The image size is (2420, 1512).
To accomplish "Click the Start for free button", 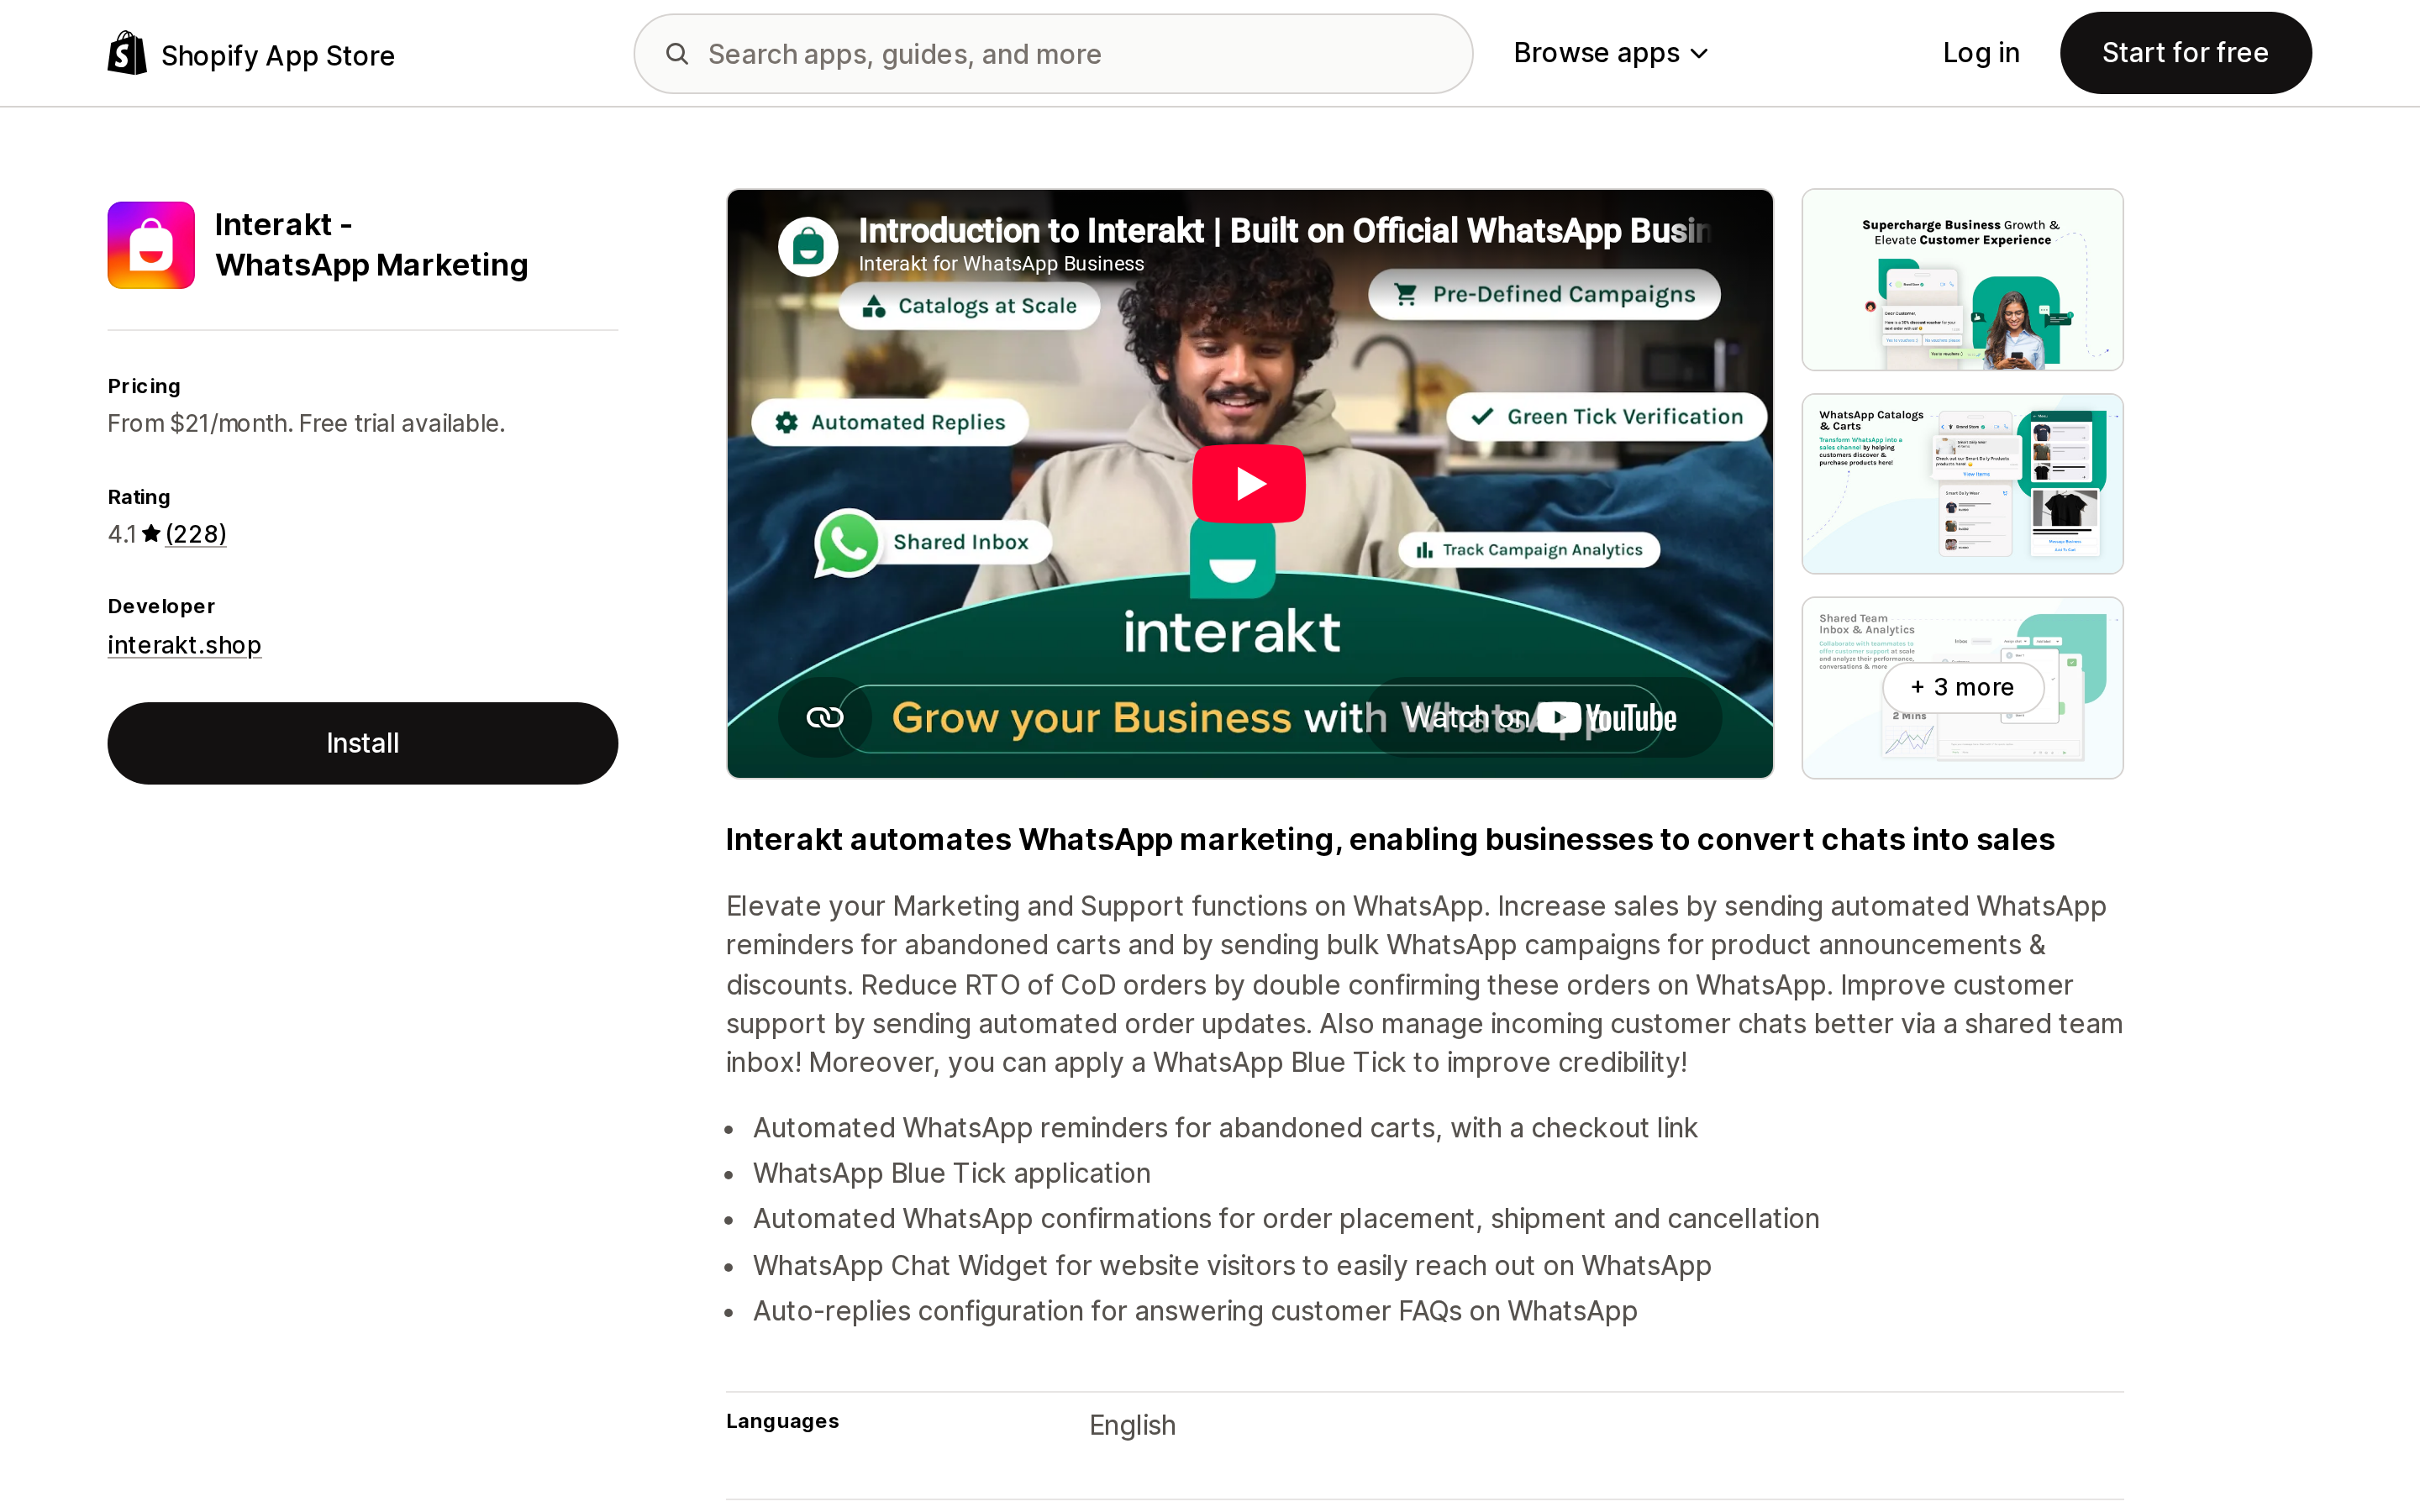I will coord(2185,53).
